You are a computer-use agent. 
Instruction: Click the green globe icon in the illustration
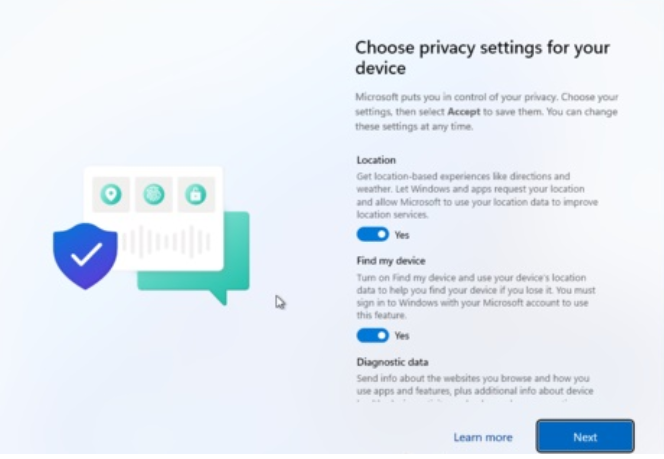coord(154,195)
